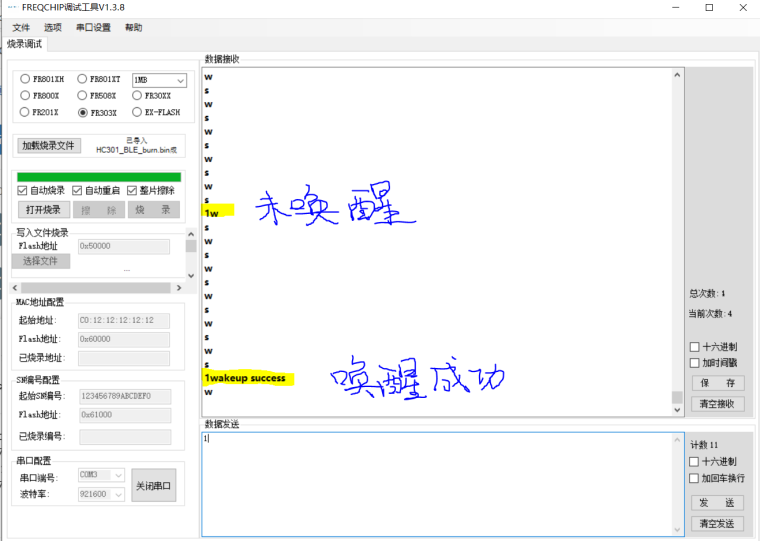Enable 十六进制 display in receive panel
The width and height of the screenshot is (760, 541).
coord(695,347)
